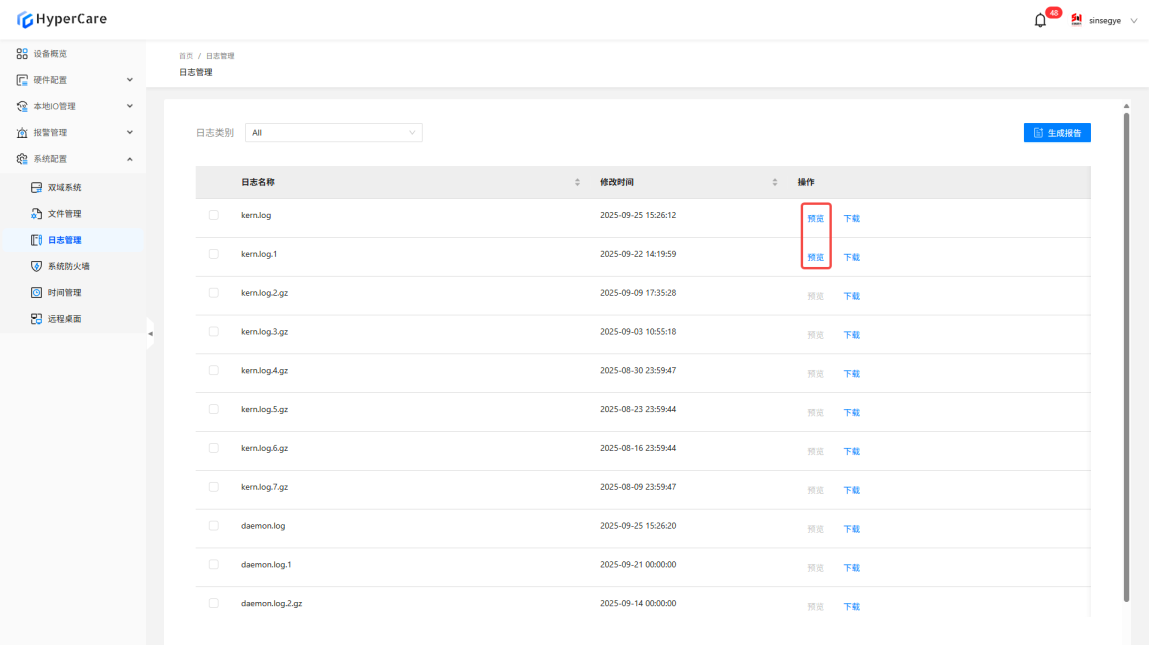Download the kern.log.1 file

(x=851, y=257)
